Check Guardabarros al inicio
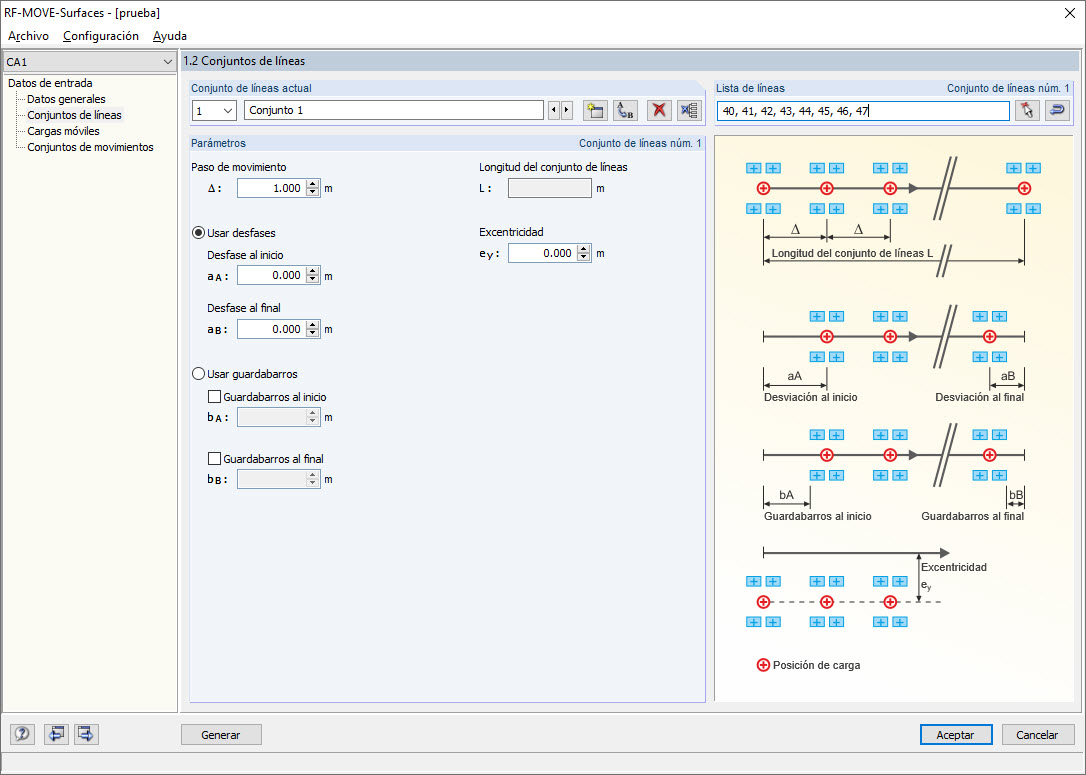 pos(215,396)
